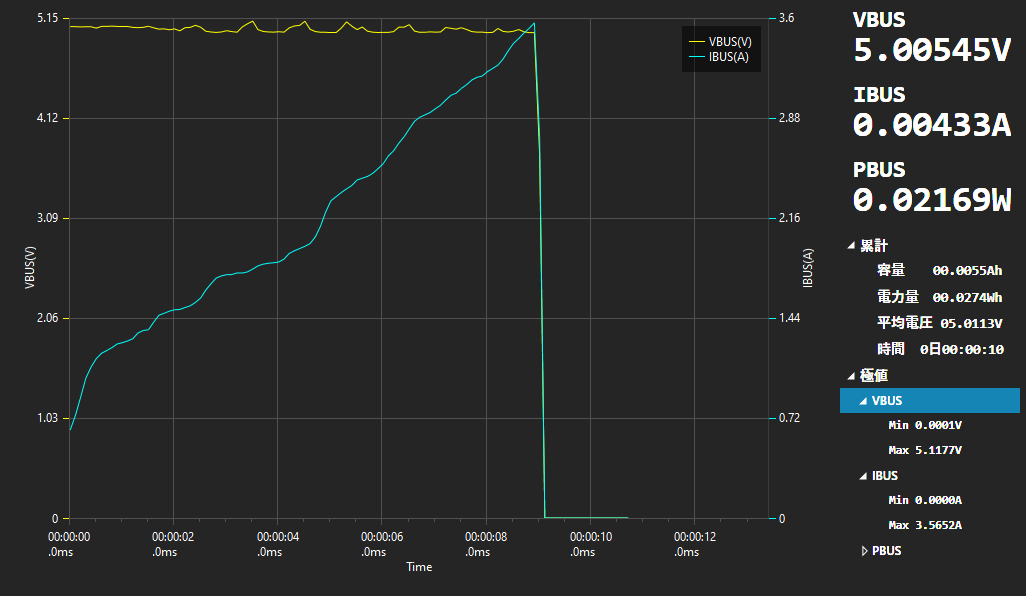Image resolution: width=1026 pixels, height=596 pixels.
Task: Click the 容量 00.0055Ah row
Action: (938, 271)
